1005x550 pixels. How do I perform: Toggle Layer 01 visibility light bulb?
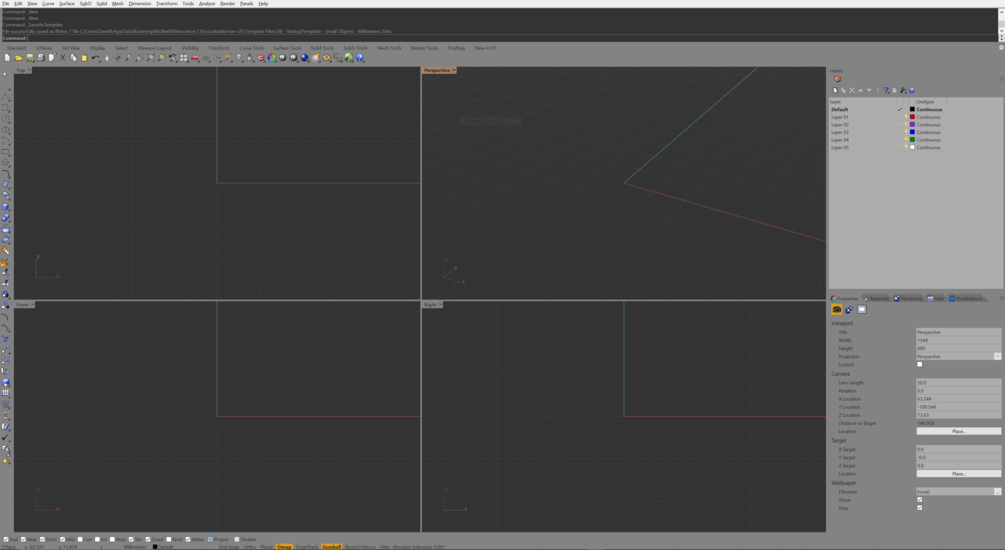point(906,117)
